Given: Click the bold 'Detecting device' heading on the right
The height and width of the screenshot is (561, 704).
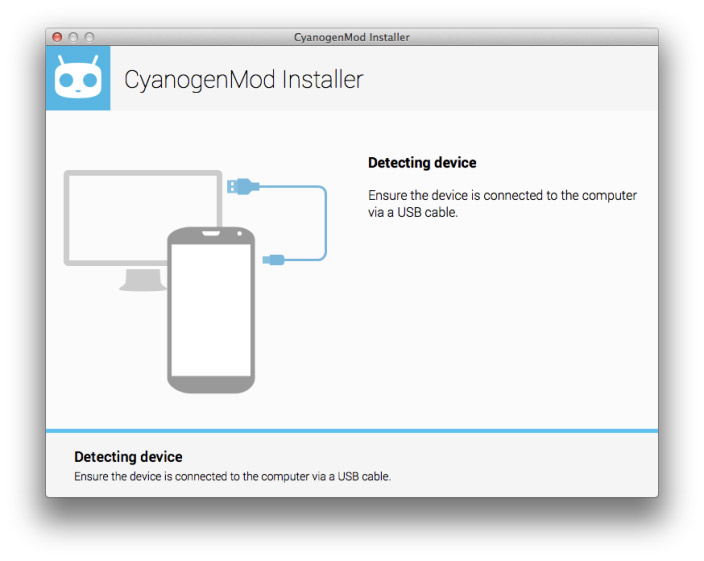Looking at the screenshot, I should click(422, 162).
